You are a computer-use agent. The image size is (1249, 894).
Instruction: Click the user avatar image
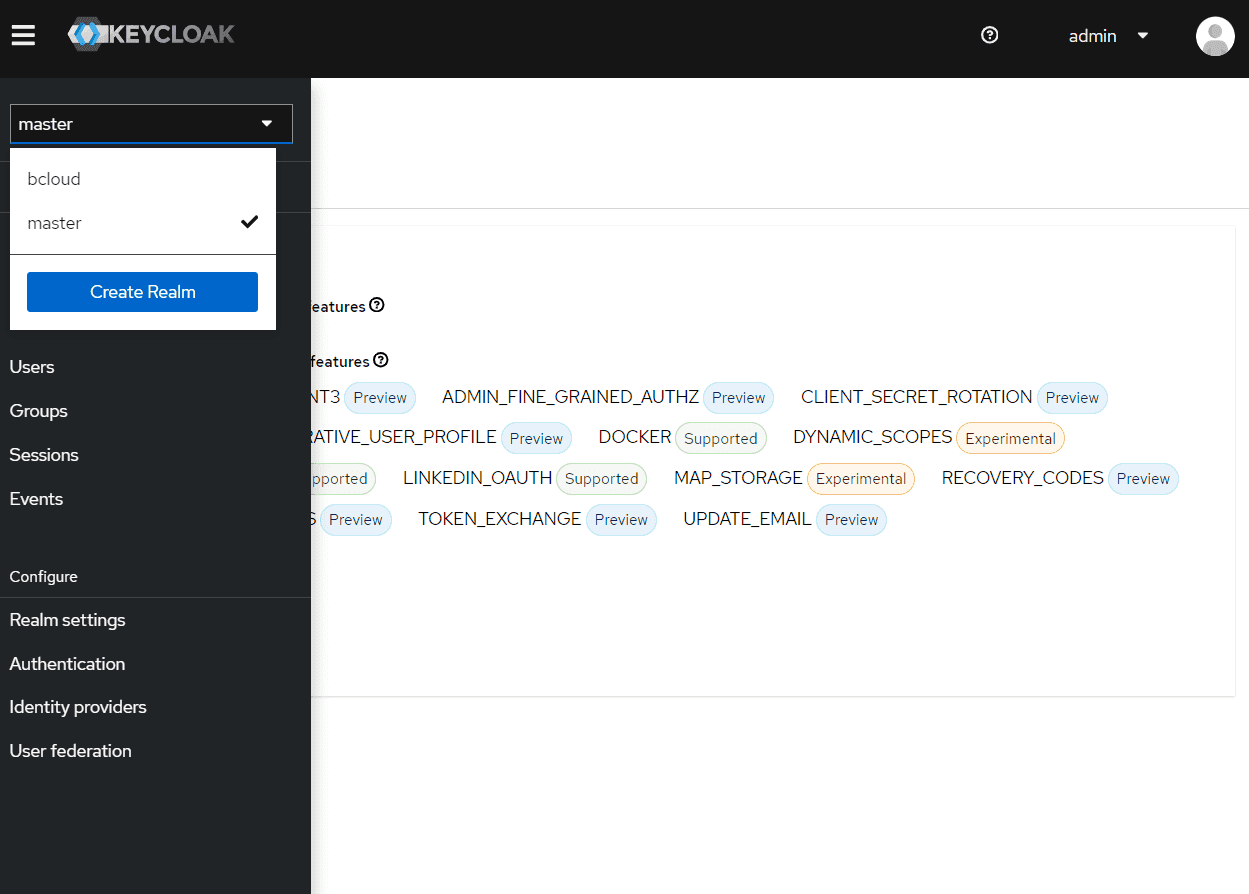[1215, 36]
